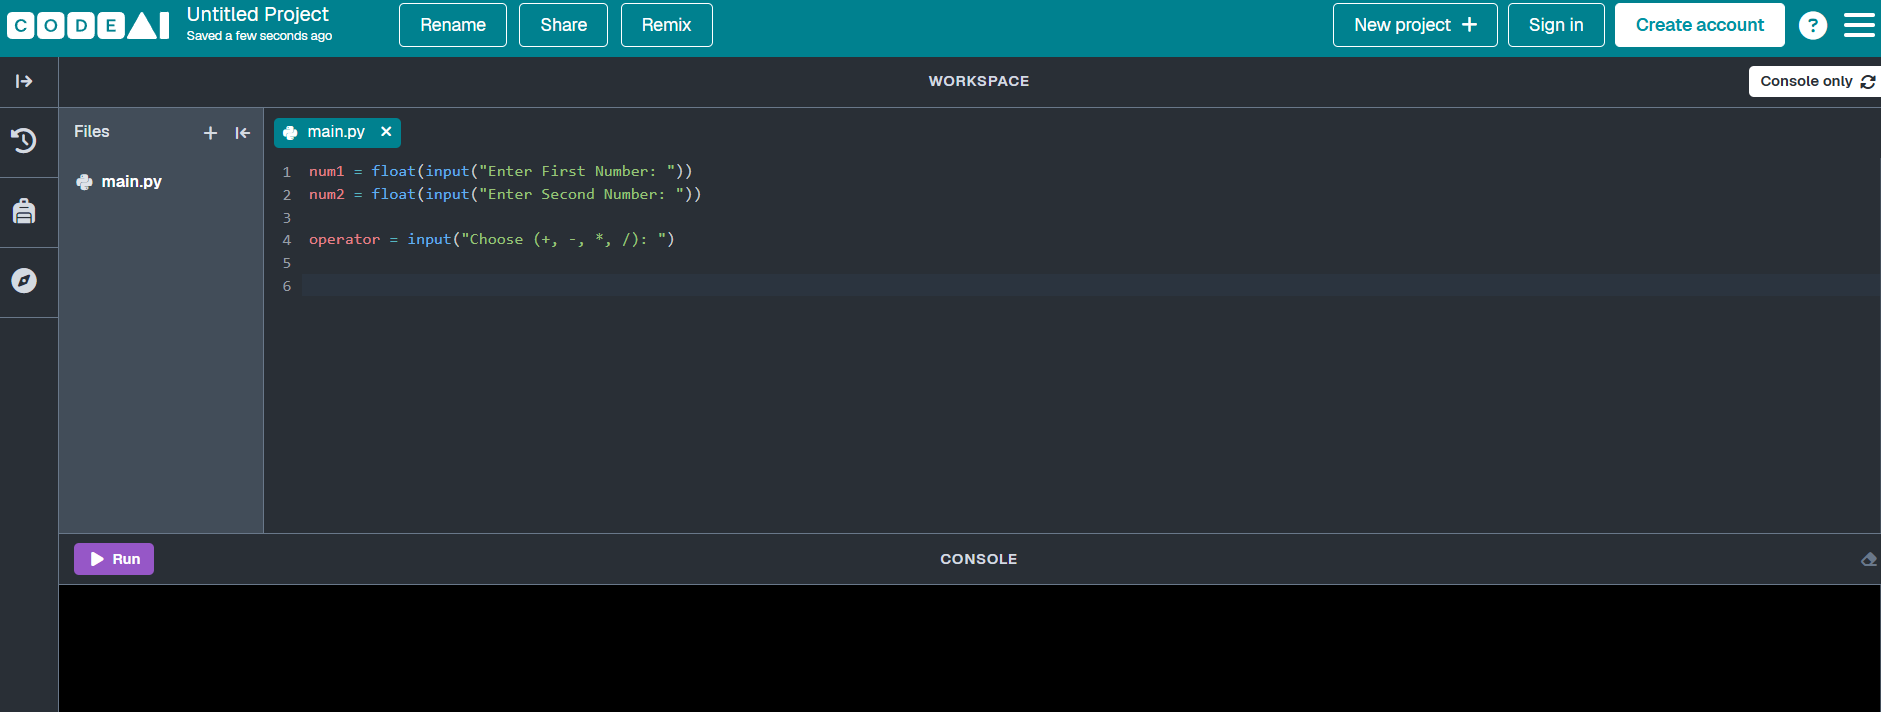Close the main.py tab
The width and height of the screenshot is (1881, 712).
[x=386, y=132]
